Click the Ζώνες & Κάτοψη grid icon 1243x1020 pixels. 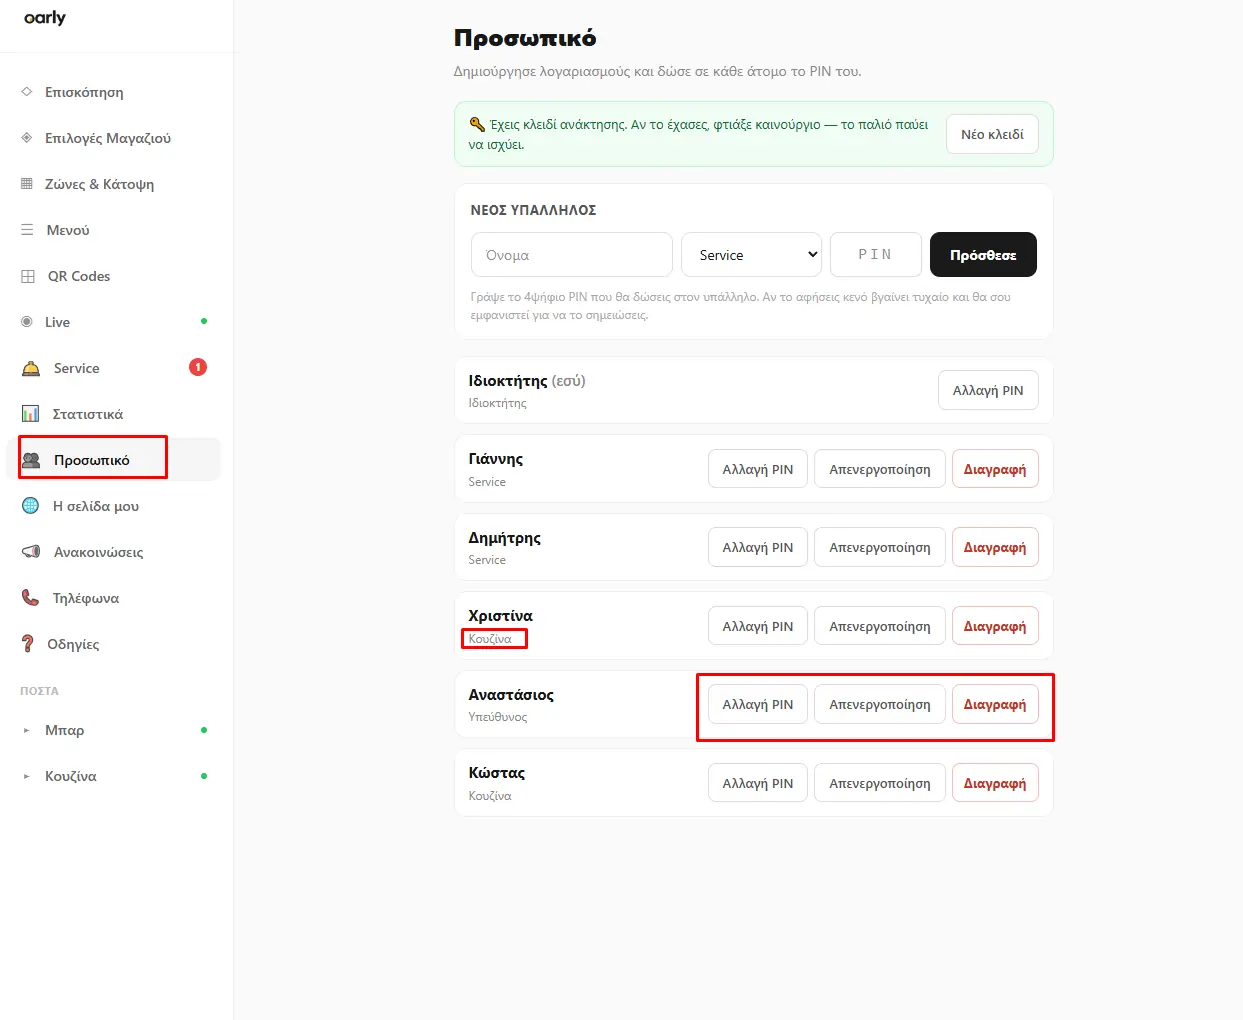pyautogui.click(x=27, y=184)
